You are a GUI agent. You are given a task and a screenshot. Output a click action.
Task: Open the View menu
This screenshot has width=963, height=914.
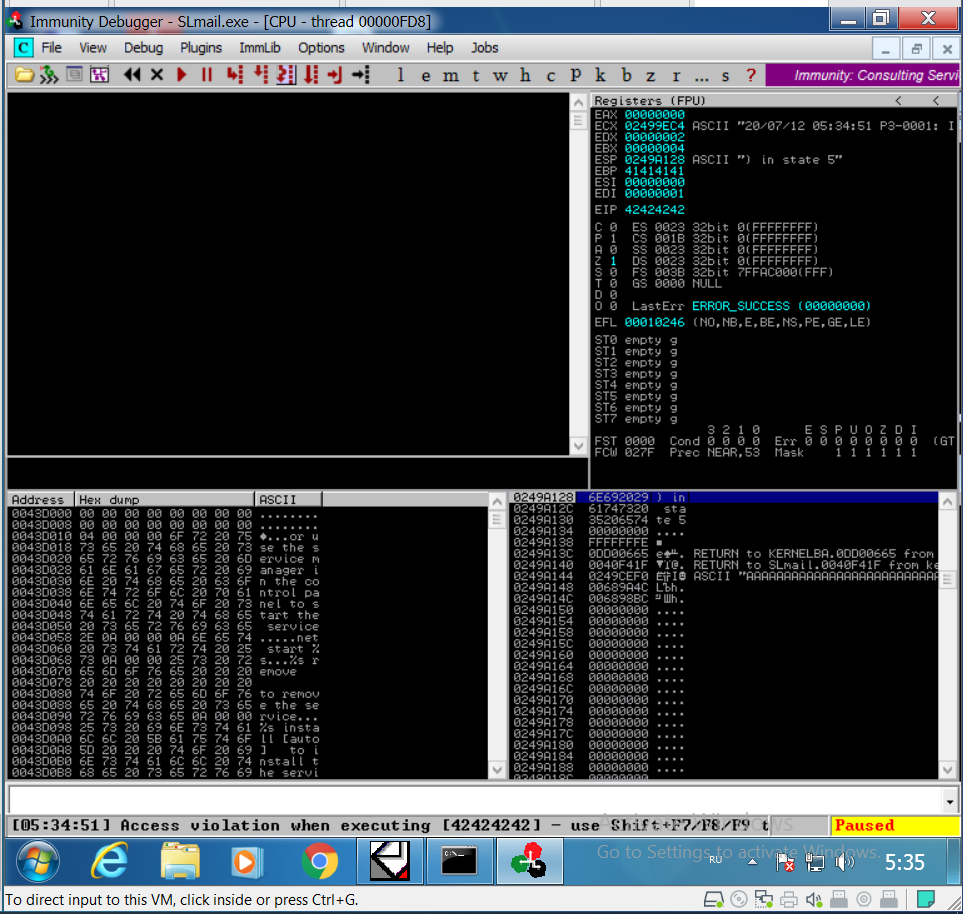93,47
